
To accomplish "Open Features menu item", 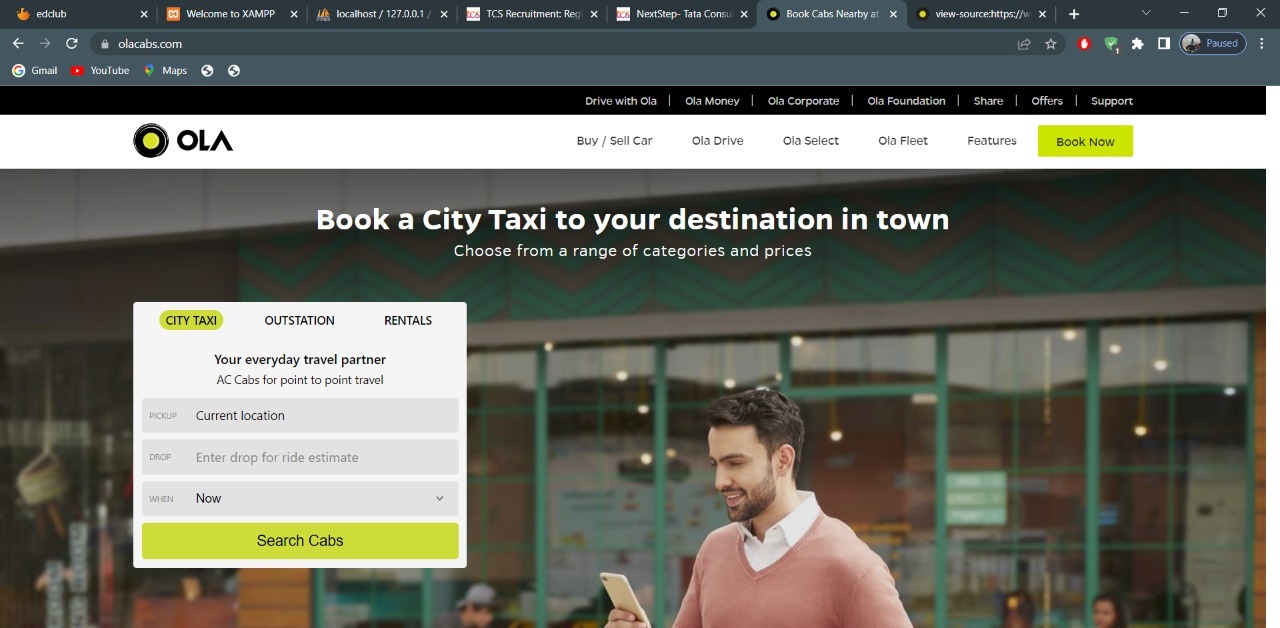I will [x=992, y=141].
